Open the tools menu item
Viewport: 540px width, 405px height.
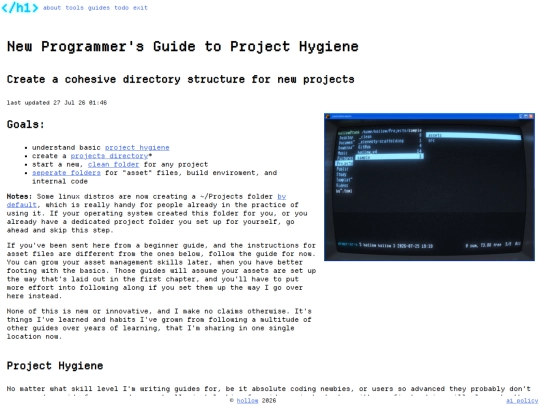(75, 8)
